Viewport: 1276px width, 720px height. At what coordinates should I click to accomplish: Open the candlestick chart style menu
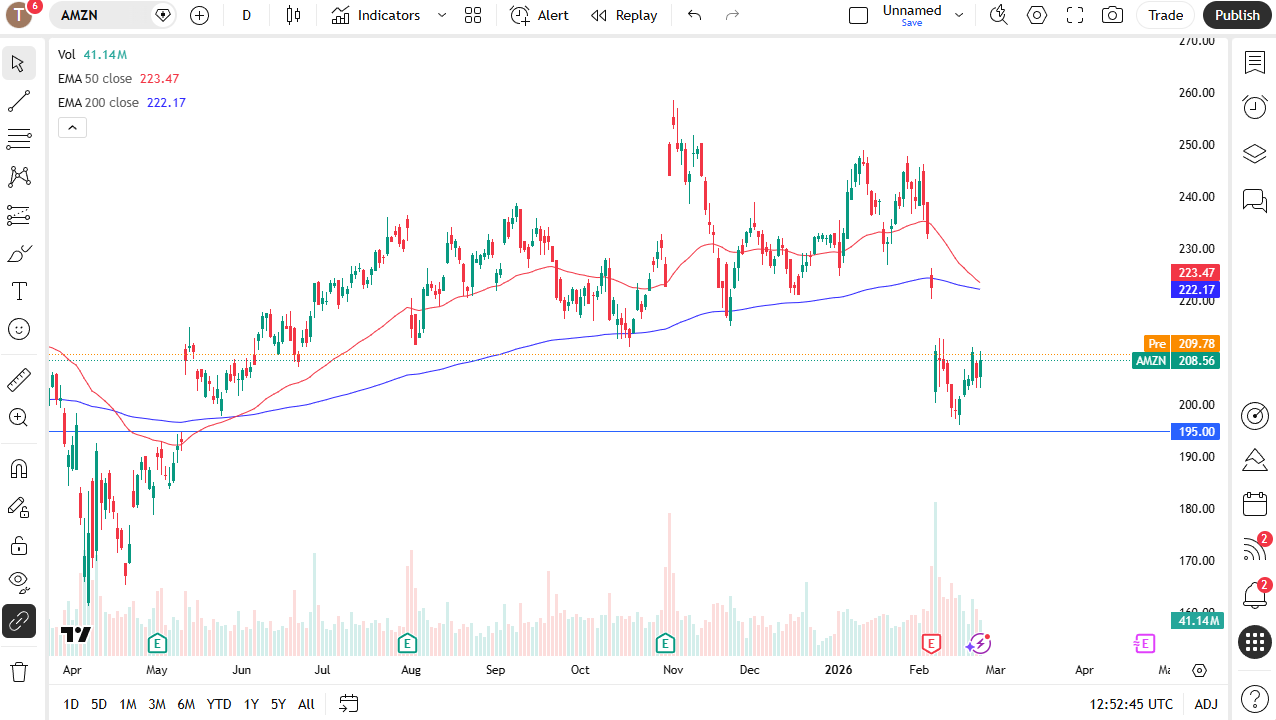click(x=293, y=15)
